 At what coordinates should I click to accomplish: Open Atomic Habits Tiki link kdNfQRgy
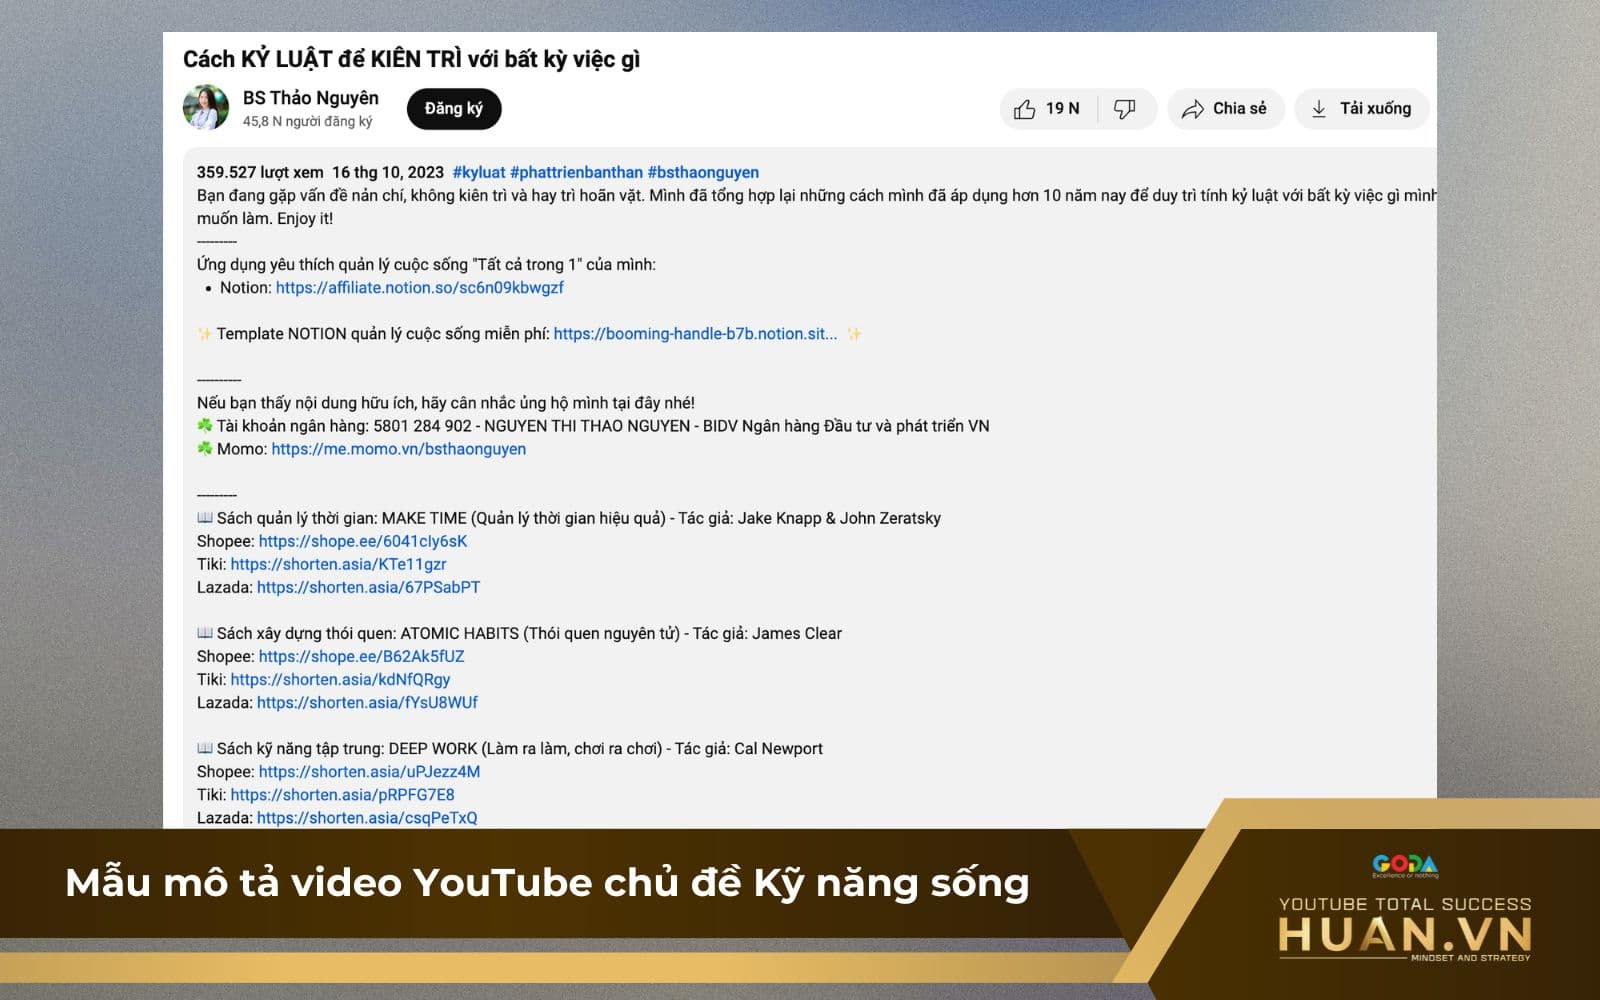(340, 679)
